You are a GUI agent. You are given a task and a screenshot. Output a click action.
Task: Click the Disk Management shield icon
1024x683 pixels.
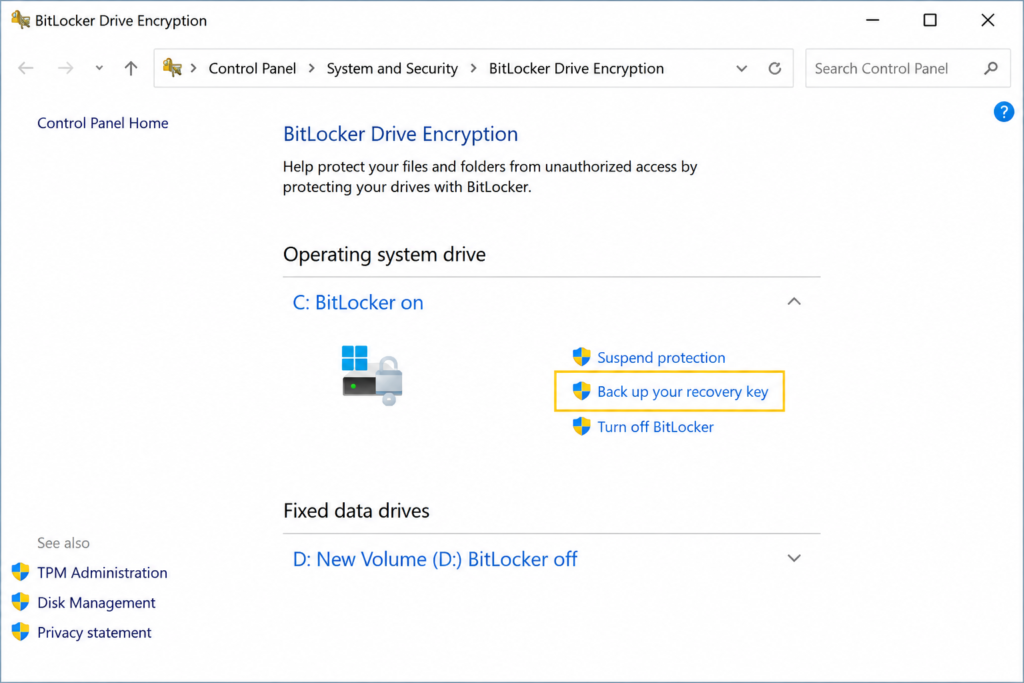tap(20, 601)
